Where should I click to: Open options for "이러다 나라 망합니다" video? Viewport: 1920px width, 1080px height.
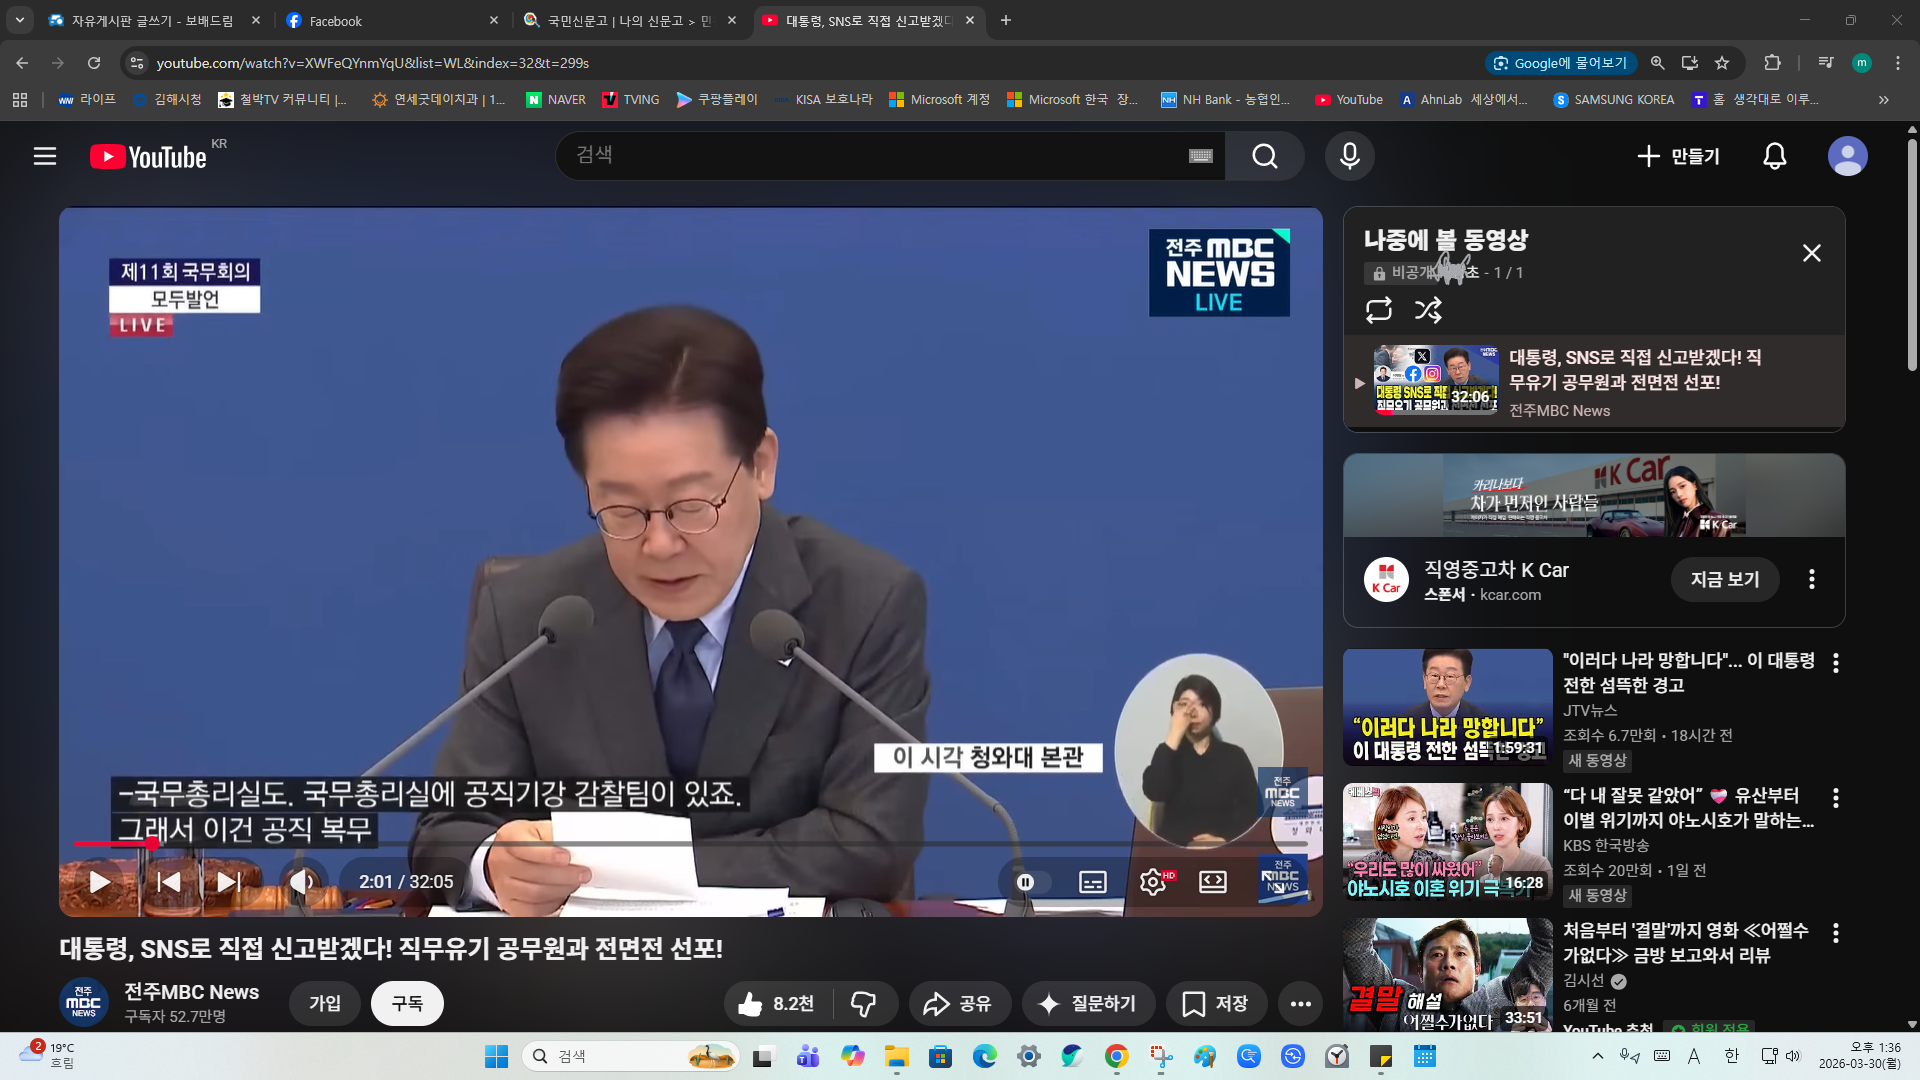click(1835, 663)
